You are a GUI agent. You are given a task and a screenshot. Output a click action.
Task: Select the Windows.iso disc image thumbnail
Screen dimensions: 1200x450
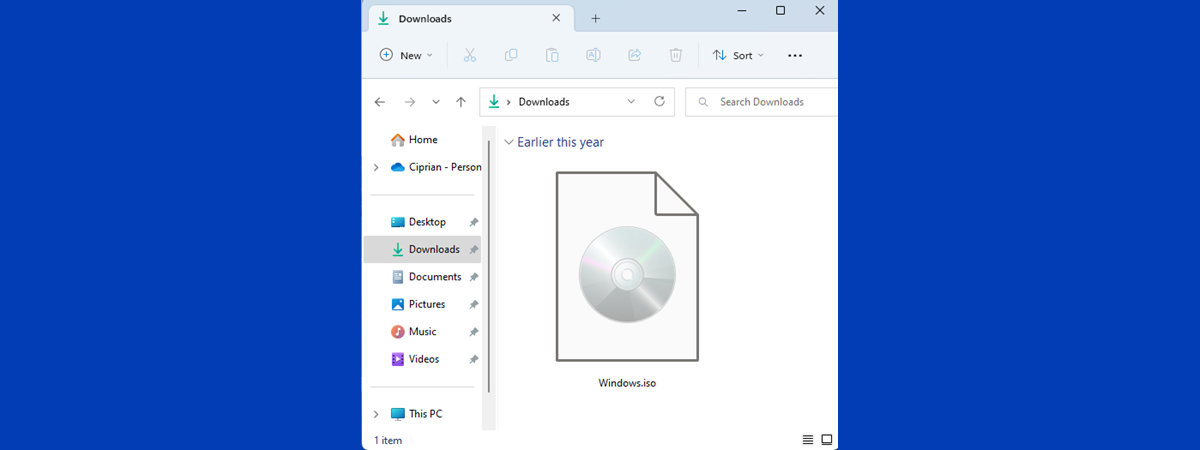point(627,266)
